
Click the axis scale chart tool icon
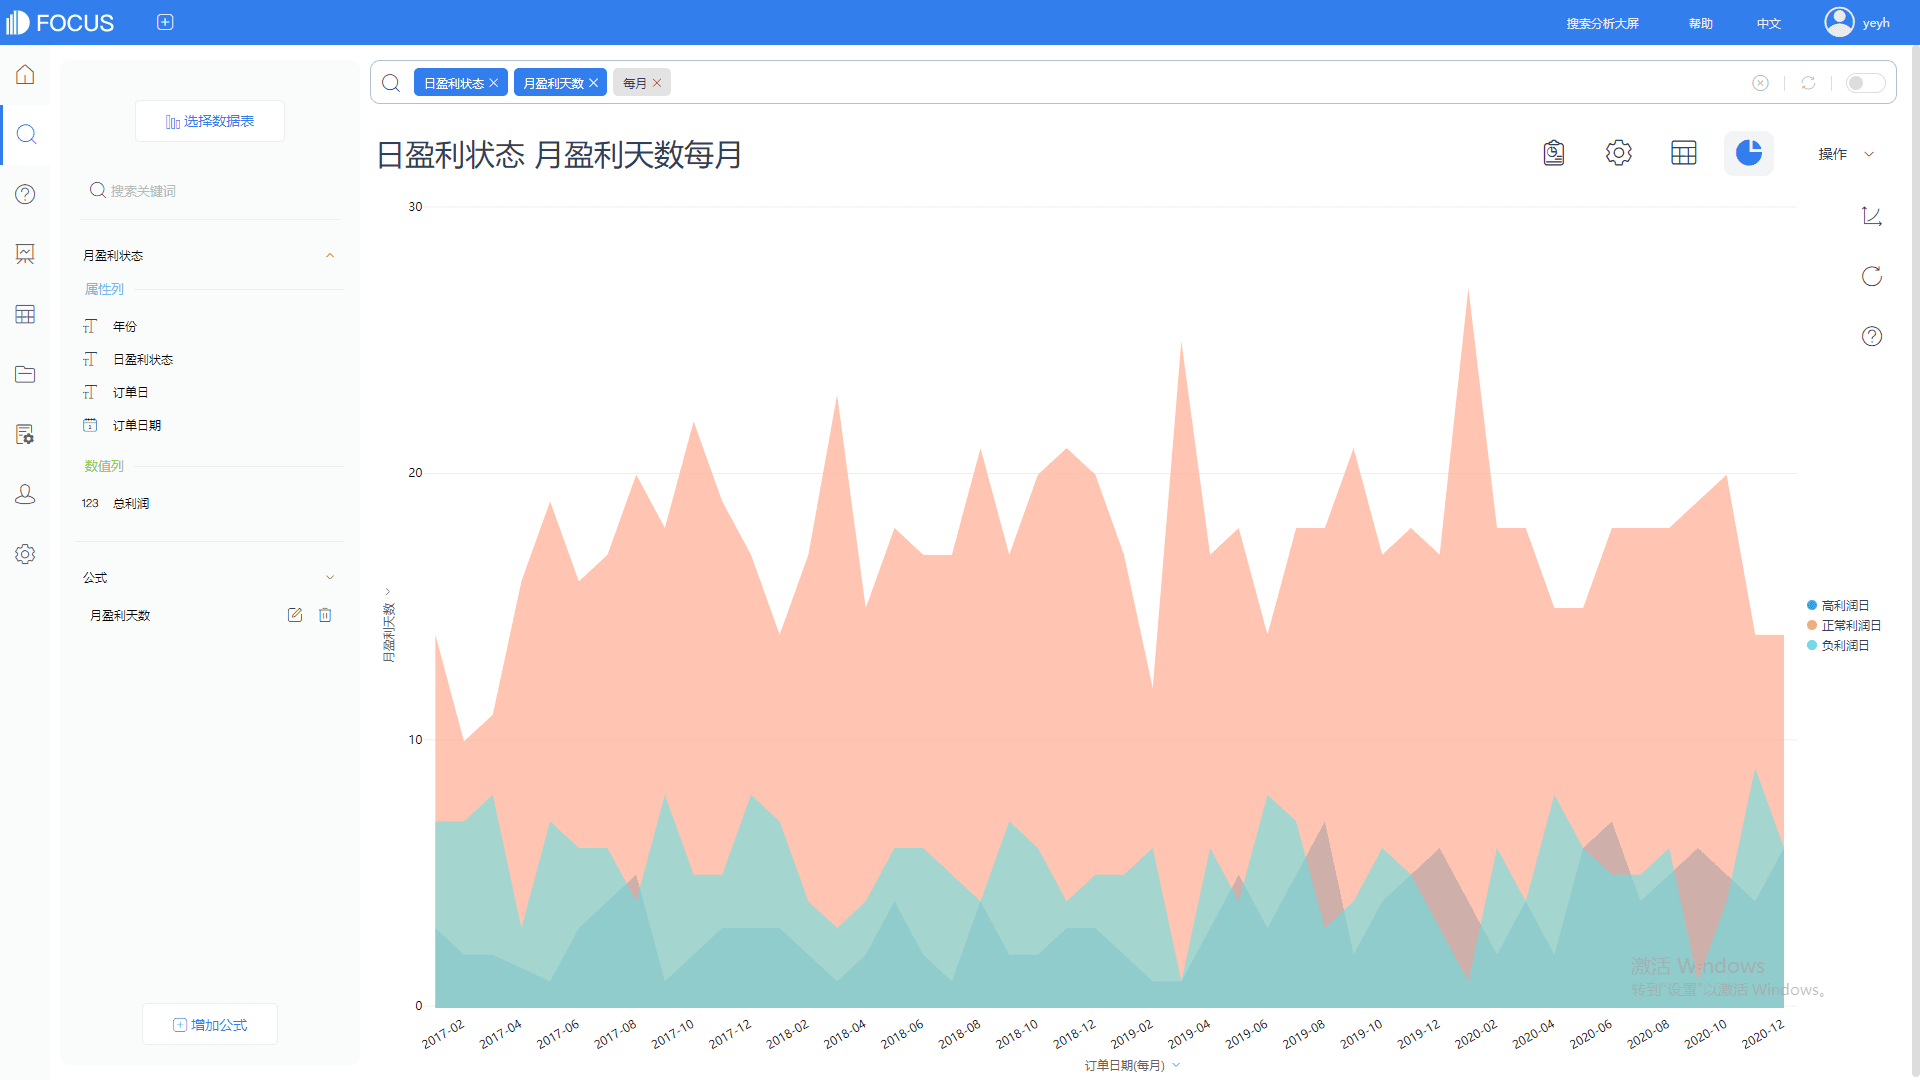coord(1872,216)
